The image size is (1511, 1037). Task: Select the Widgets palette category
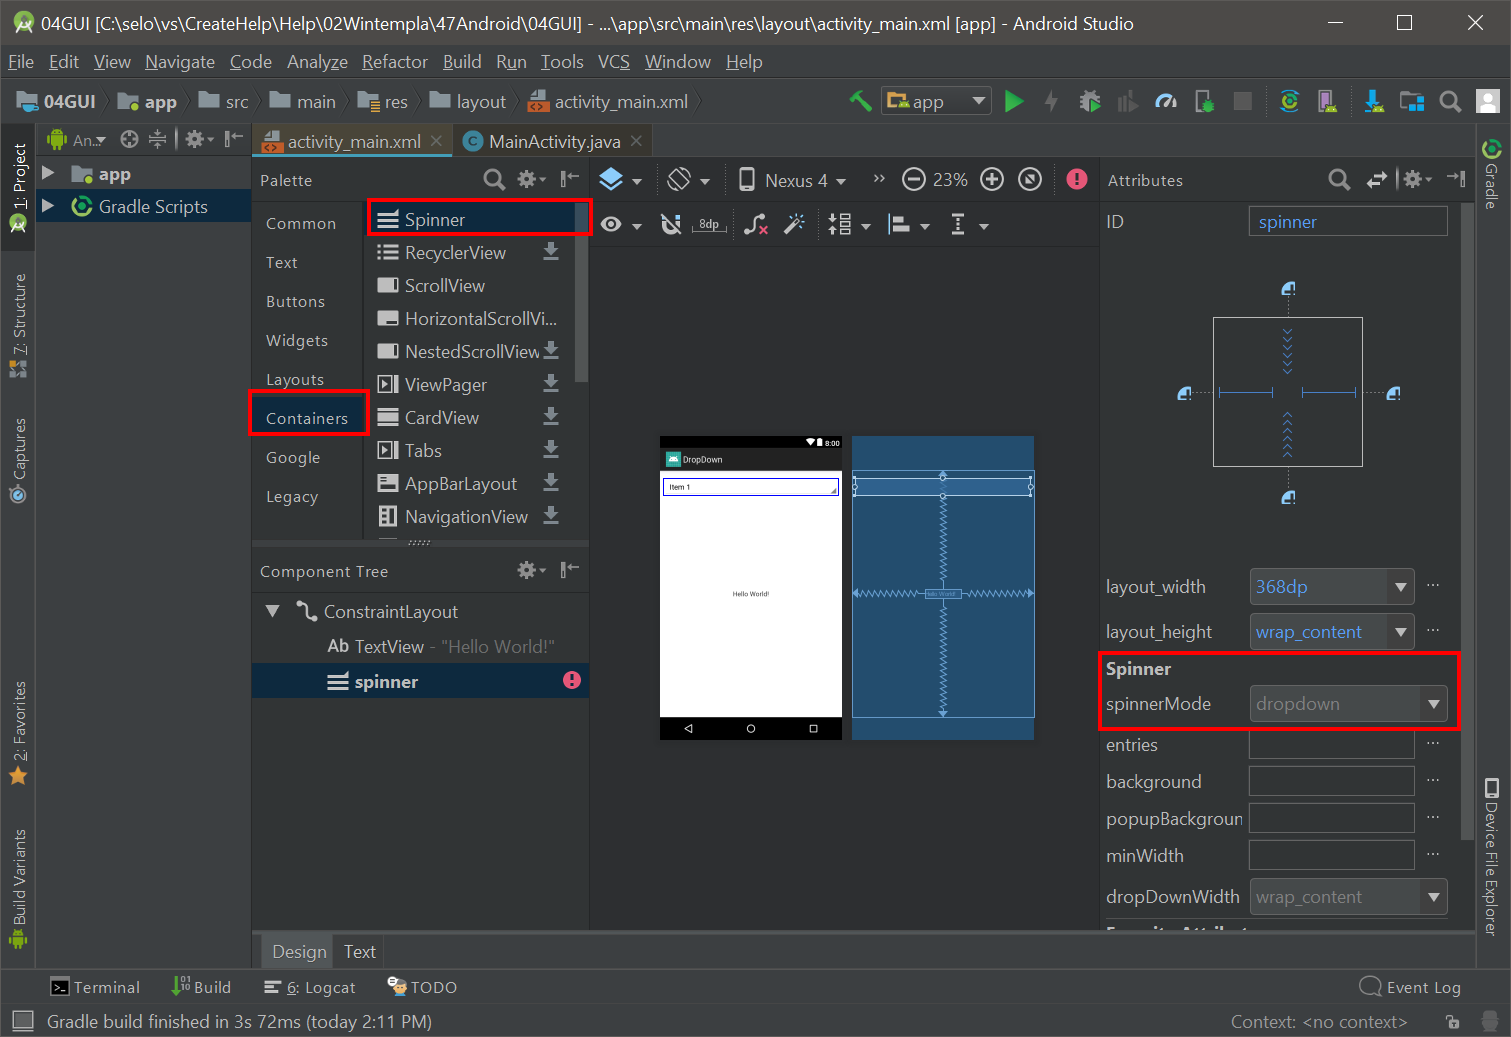click(x=296, y=340)
